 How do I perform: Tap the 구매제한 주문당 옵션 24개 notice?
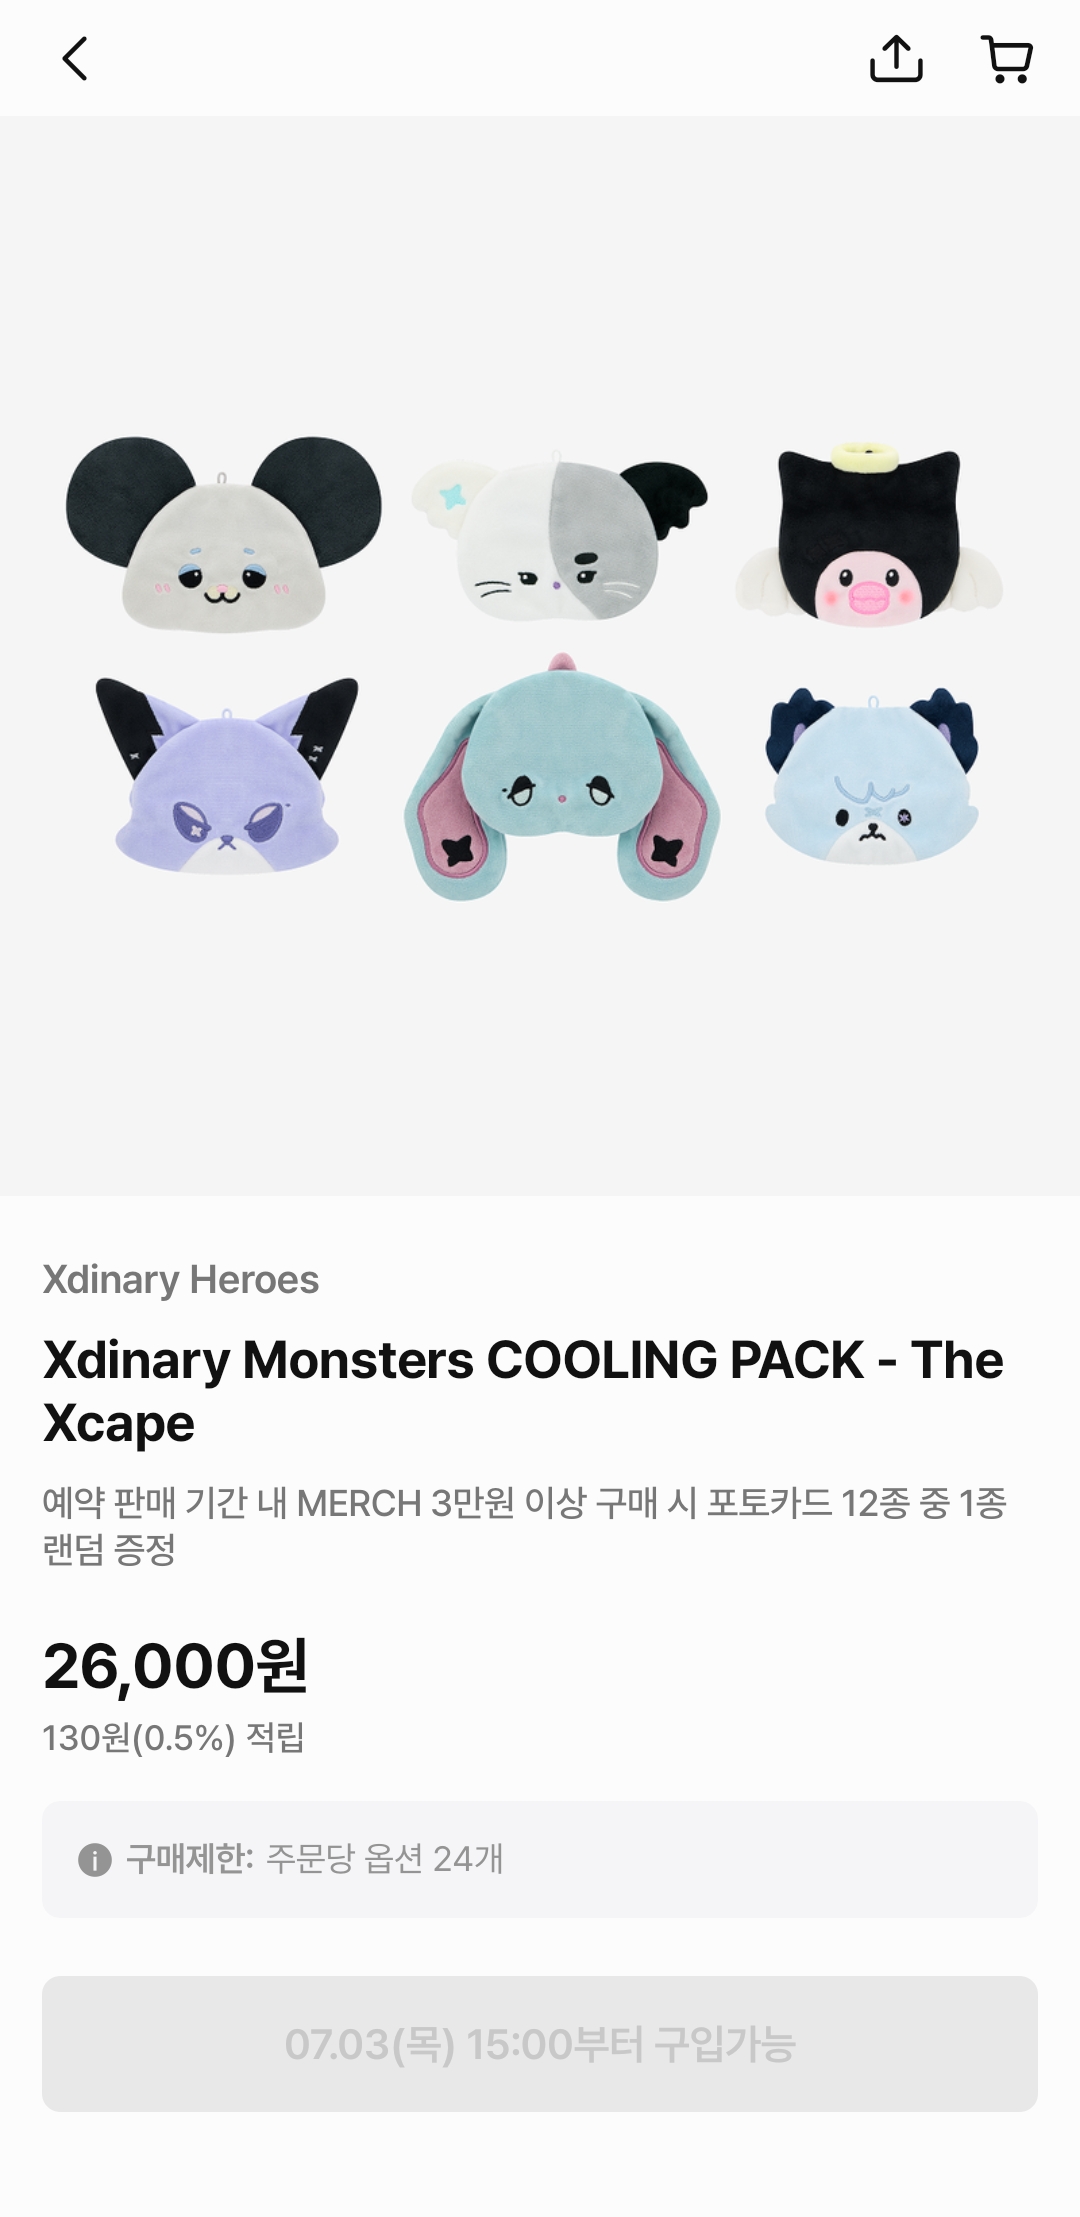point(540,1860)
